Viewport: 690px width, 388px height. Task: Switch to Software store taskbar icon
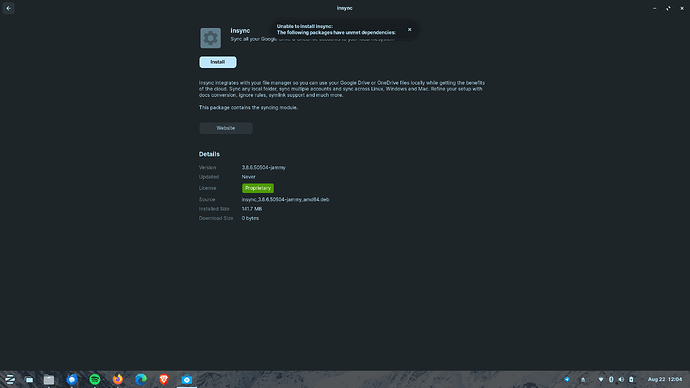coord(187,379)
